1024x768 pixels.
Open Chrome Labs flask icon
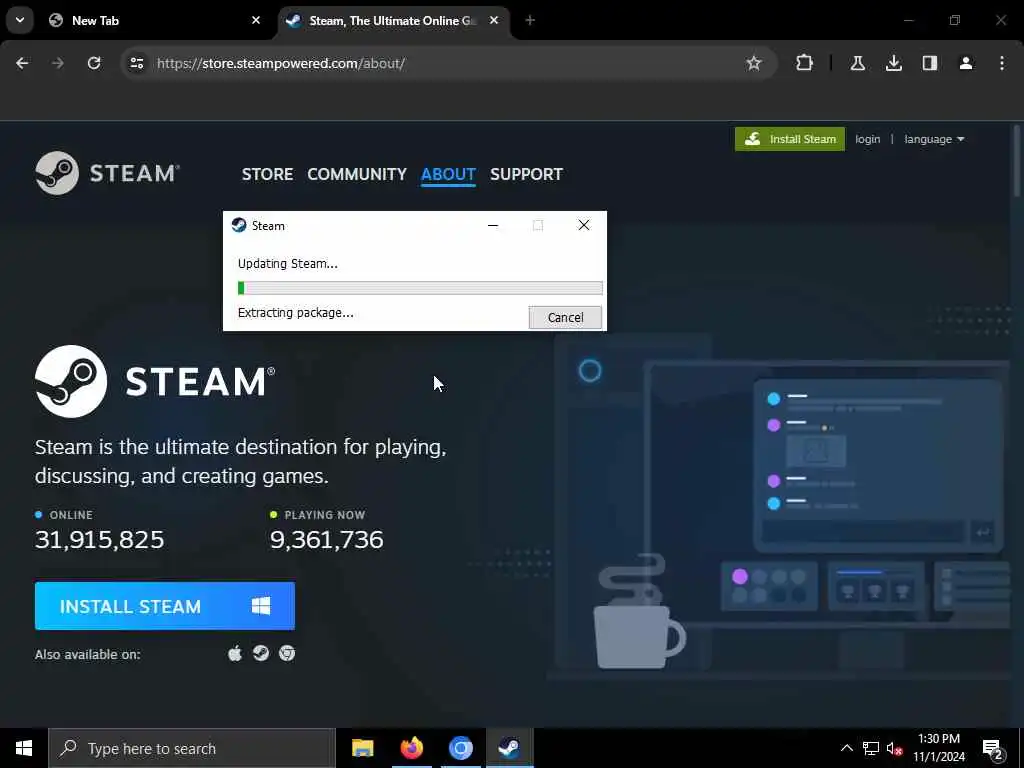[x=857, y=63]
